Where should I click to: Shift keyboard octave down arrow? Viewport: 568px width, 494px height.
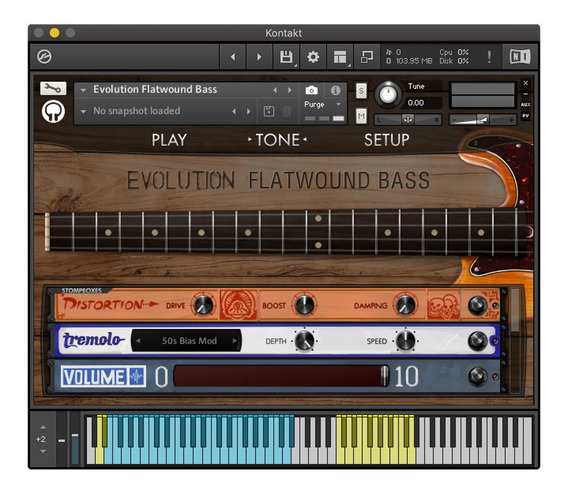pos(43,451)
